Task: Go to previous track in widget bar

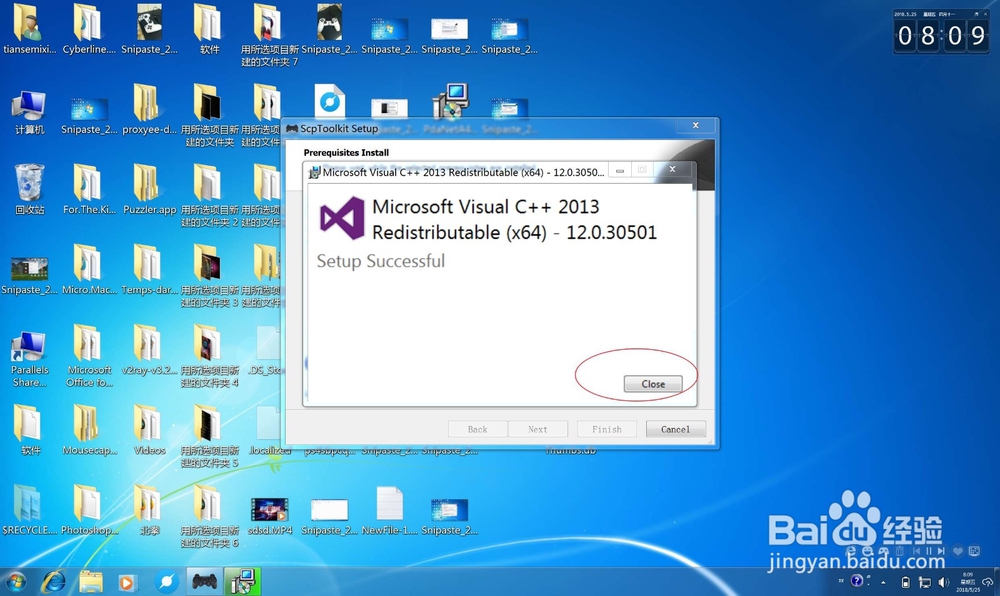Action: point(916,551)
